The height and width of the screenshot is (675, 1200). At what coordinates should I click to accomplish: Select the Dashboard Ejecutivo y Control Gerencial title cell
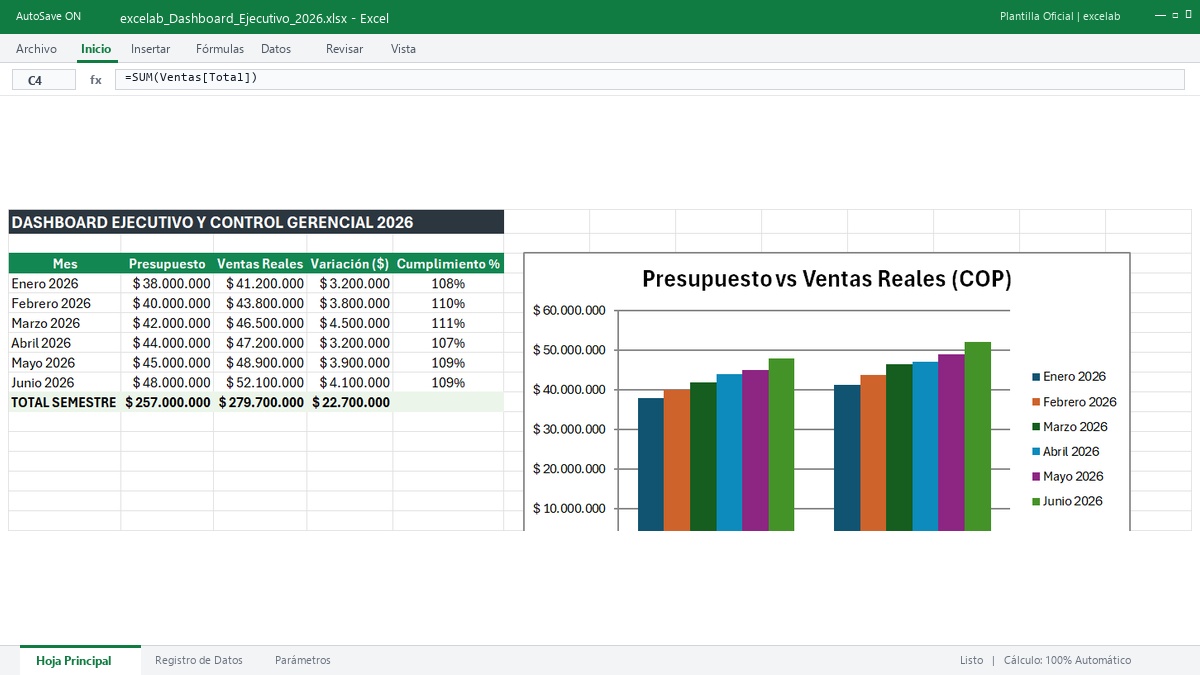pyautogui.click(x=256, y=222)
